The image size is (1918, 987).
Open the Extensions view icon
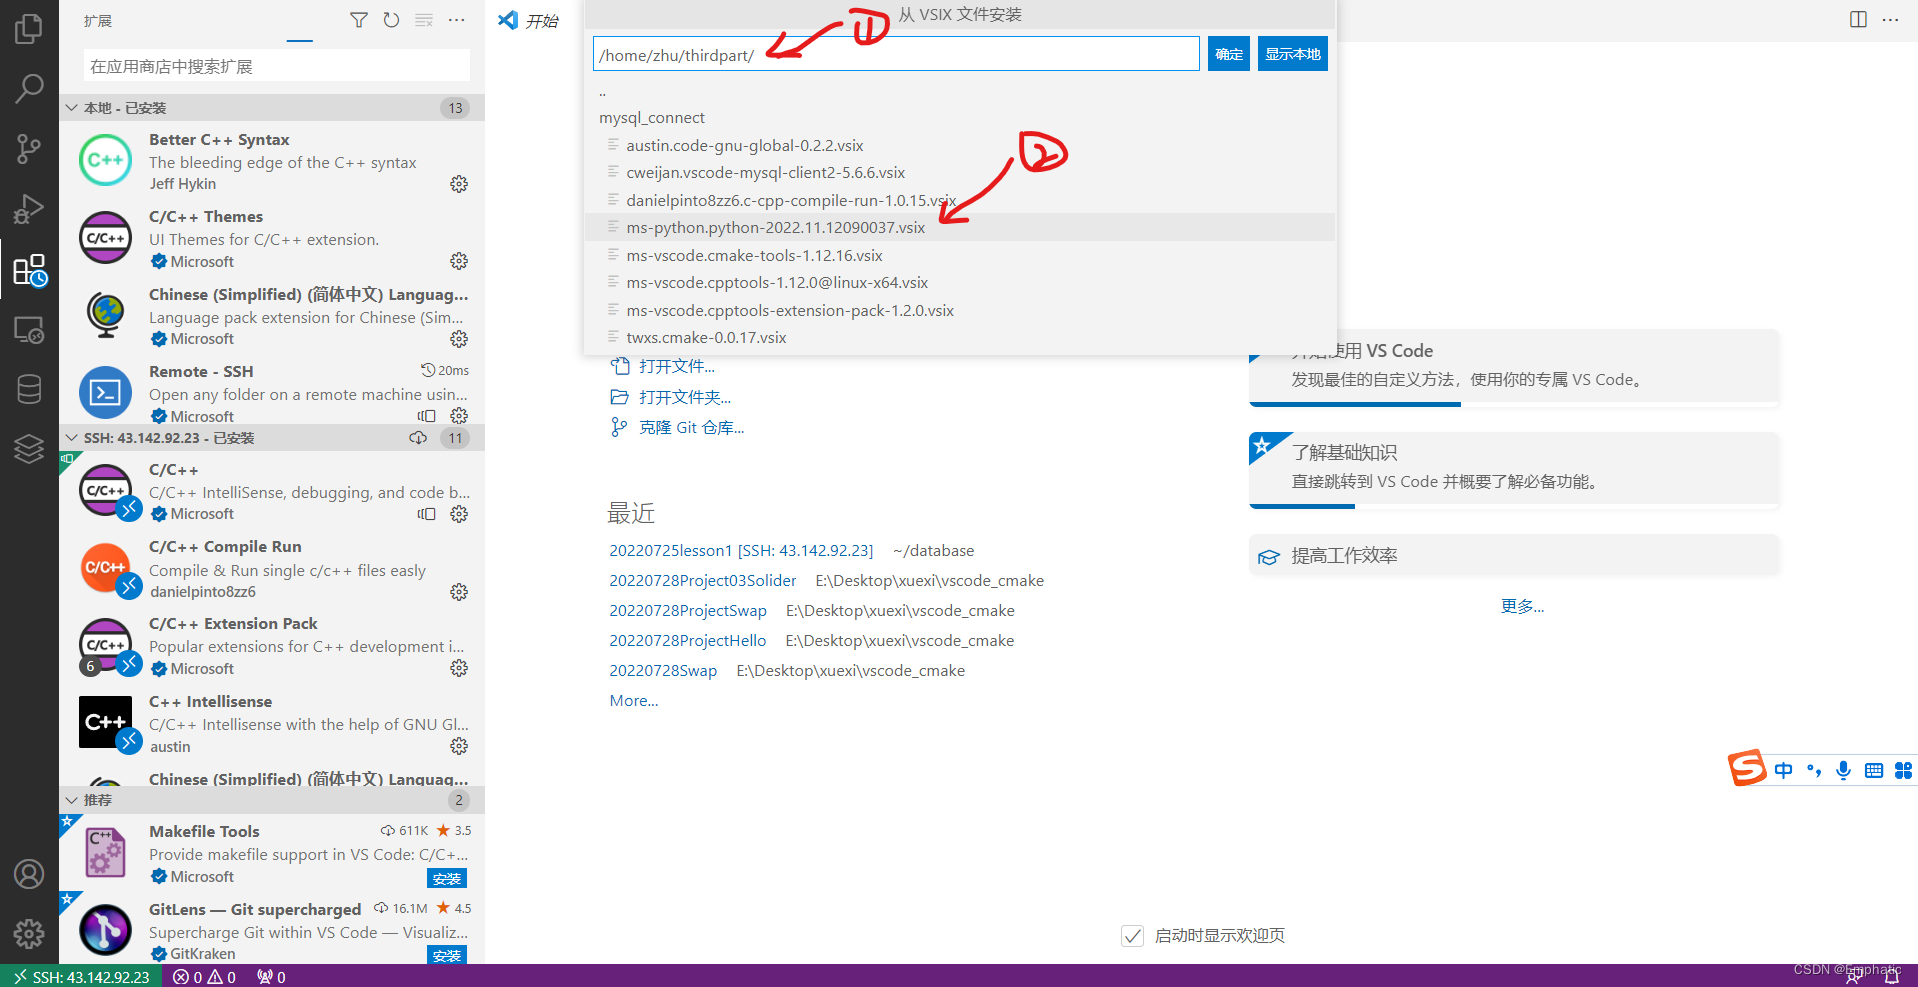coord(29,270)
